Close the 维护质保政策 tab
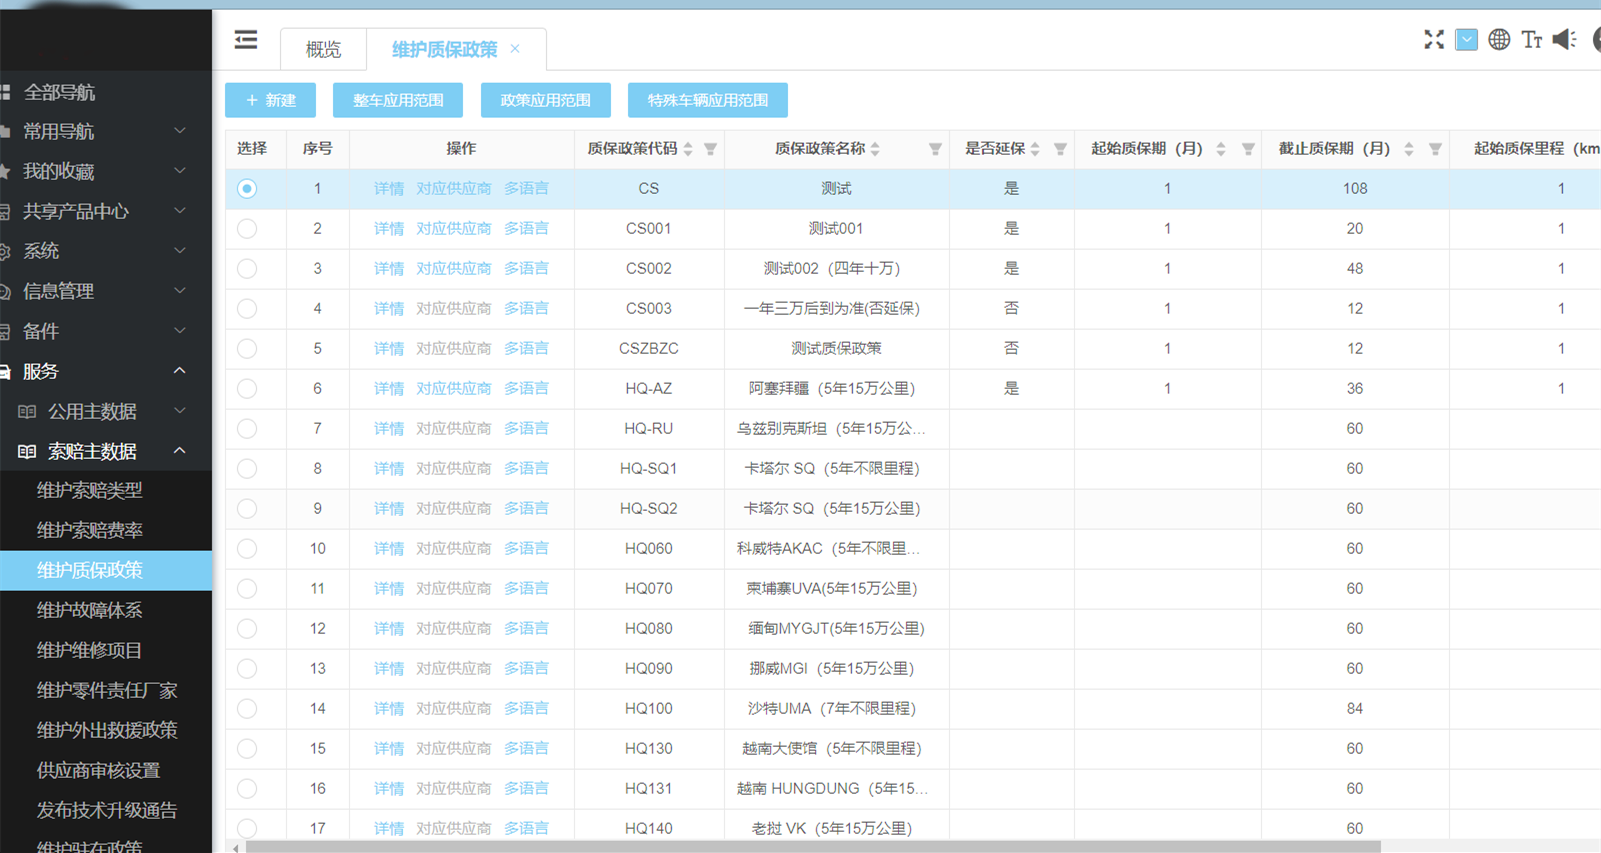The image size is (1601, 853). (x=515, y=49)
